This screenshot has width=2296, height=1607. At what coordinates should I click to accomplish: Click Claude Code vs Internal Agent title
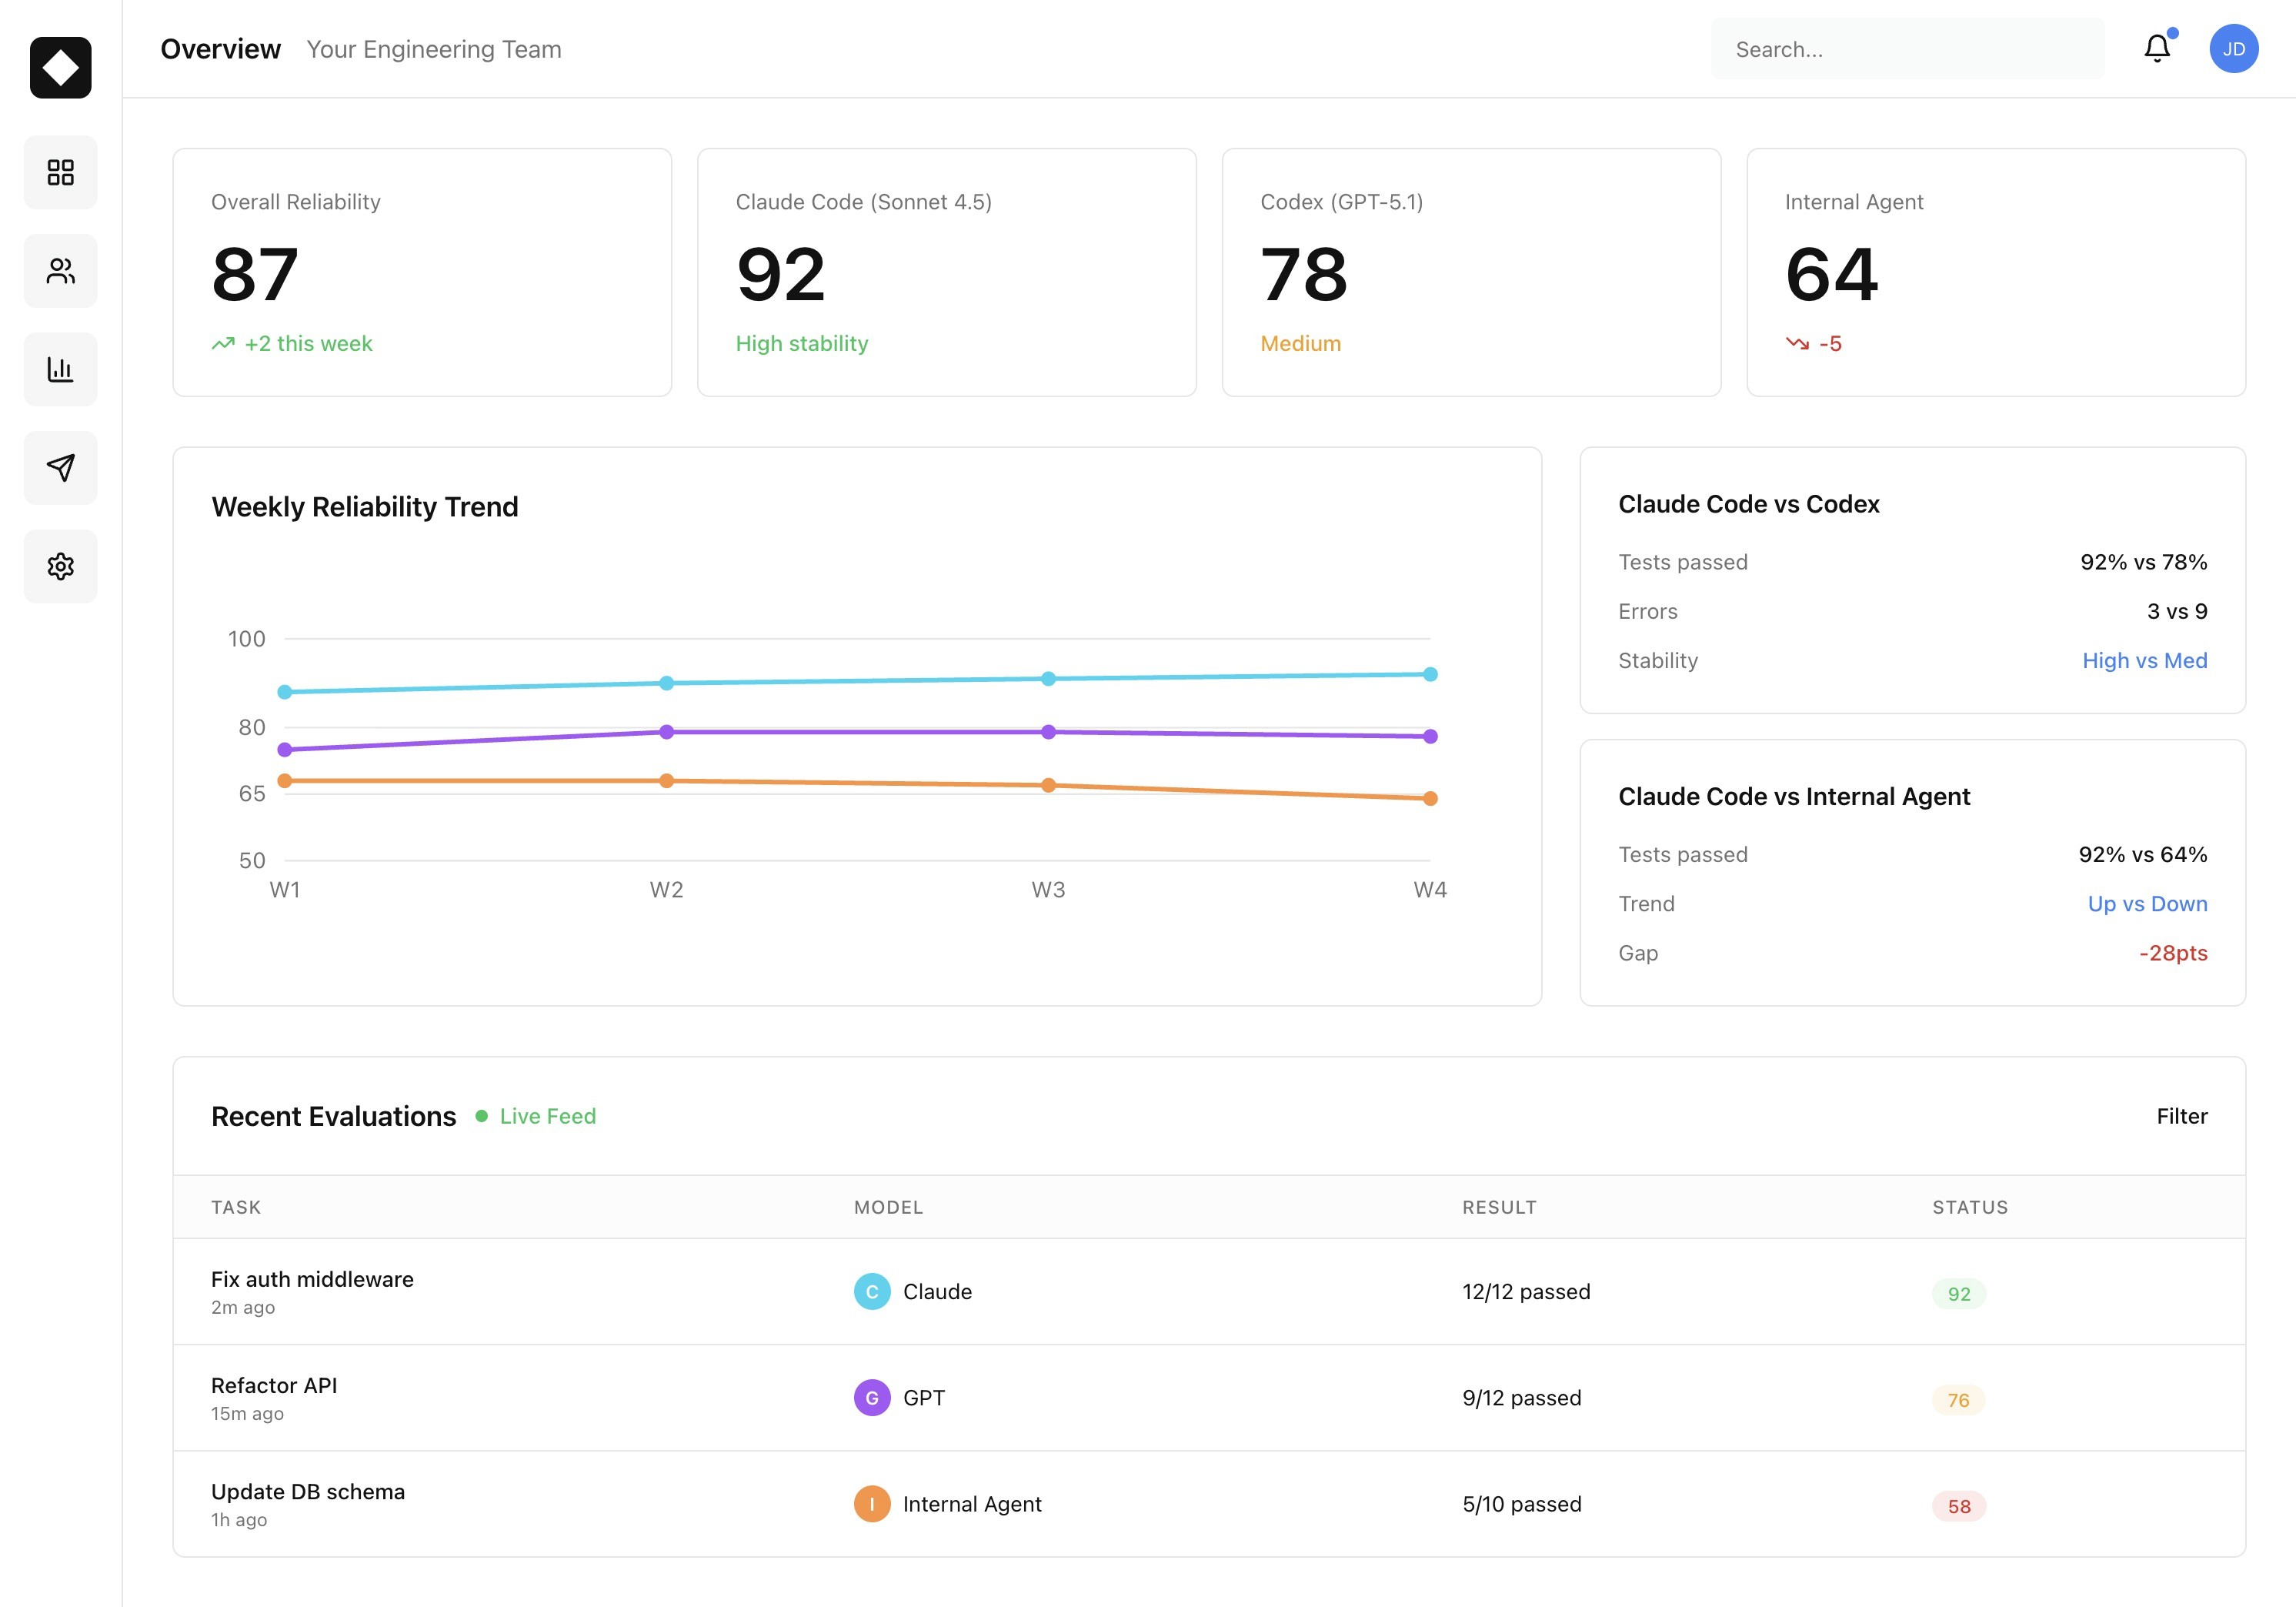tap(1794, 797)
